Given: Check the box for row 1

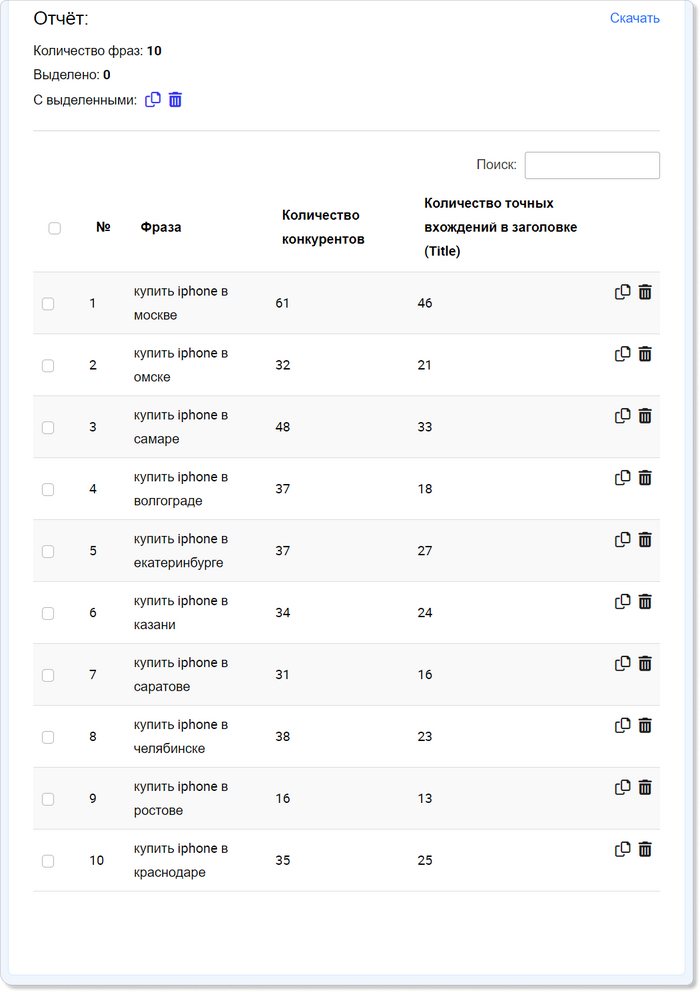Looking at the screenshot, I should [x=48, y=304].
